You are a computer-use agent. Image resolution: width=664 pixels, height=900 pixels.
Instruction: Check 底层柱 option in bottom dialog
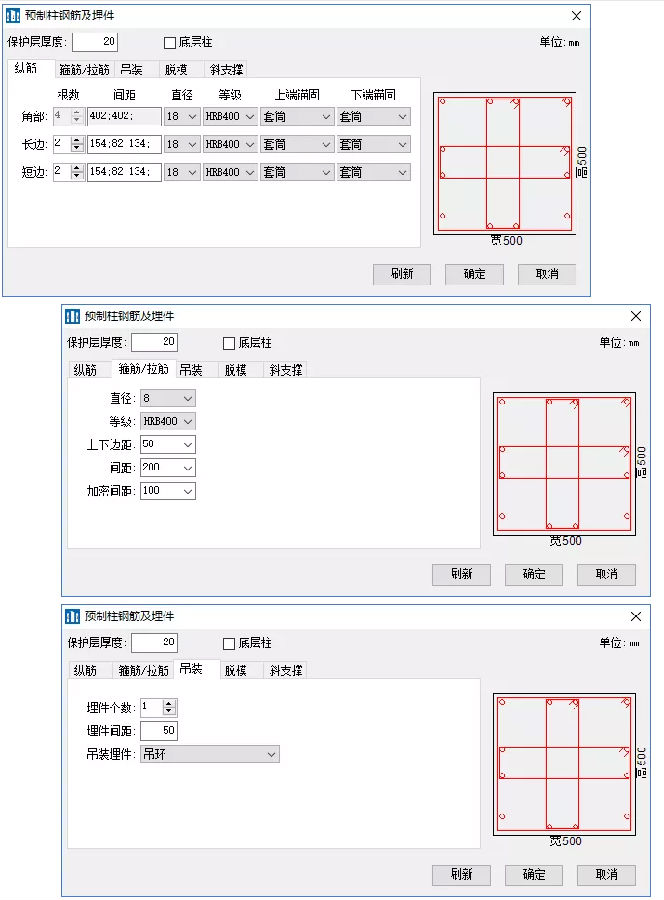[x=229, y=643]
